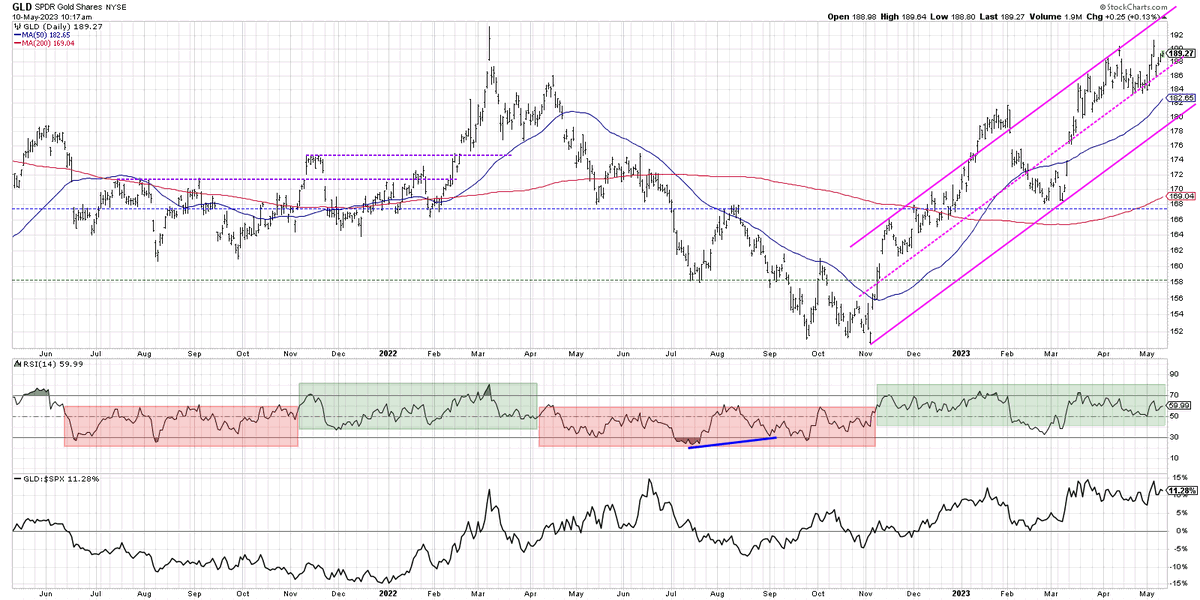Click the line-style icon before GLD:$SPX
Viewport: 1200px width, 600px height.
pyautogui.click(x=18, y=478)
